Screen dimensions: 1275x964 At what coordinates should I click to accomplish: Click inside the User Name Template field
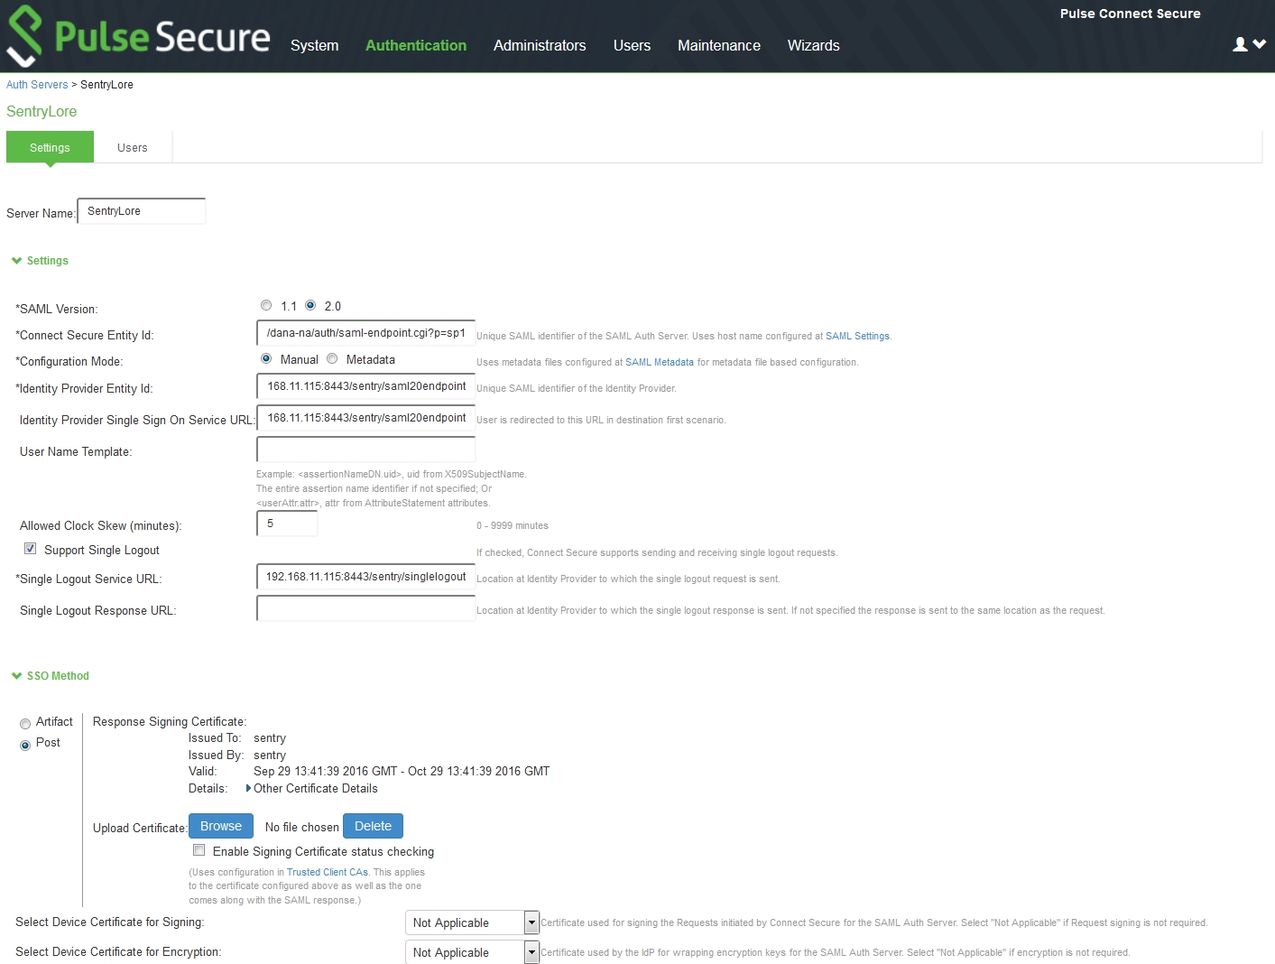point(365,448)
